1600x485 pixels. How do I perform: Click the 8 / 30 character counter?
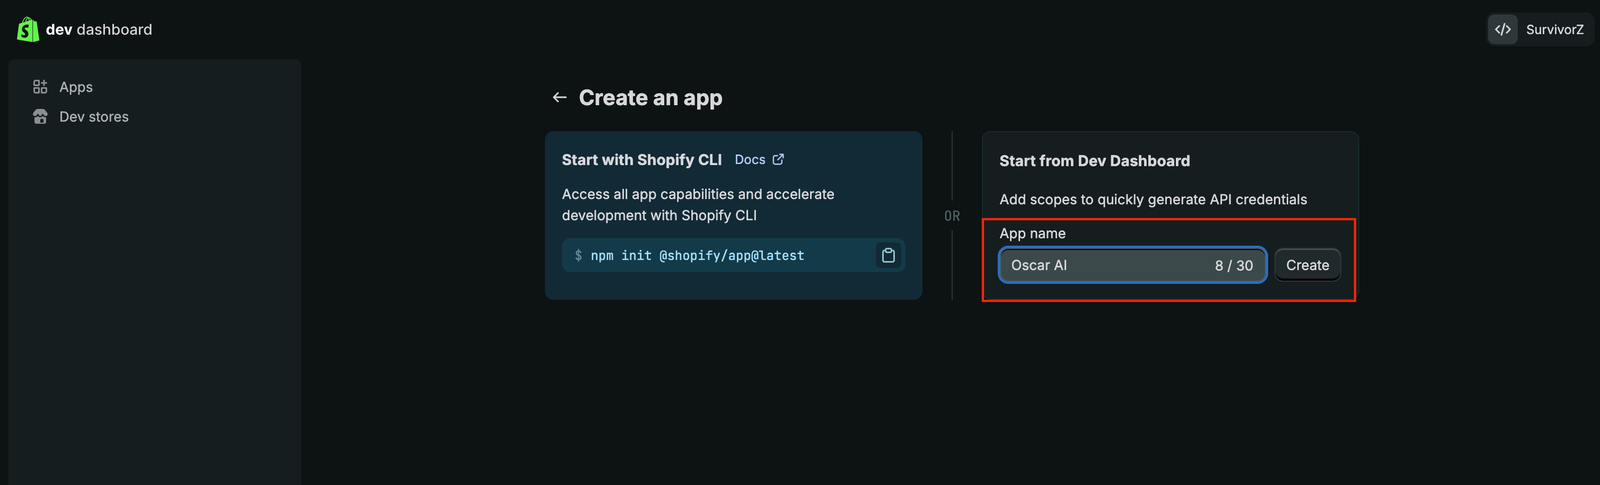click(1233, 266)
